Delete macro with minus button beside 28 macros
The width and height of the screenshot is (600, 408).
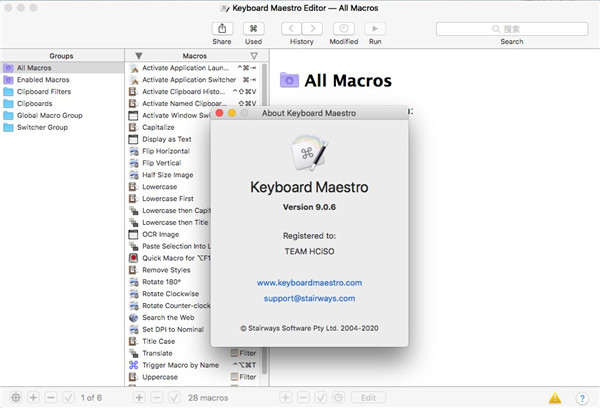tap(157, 398)
